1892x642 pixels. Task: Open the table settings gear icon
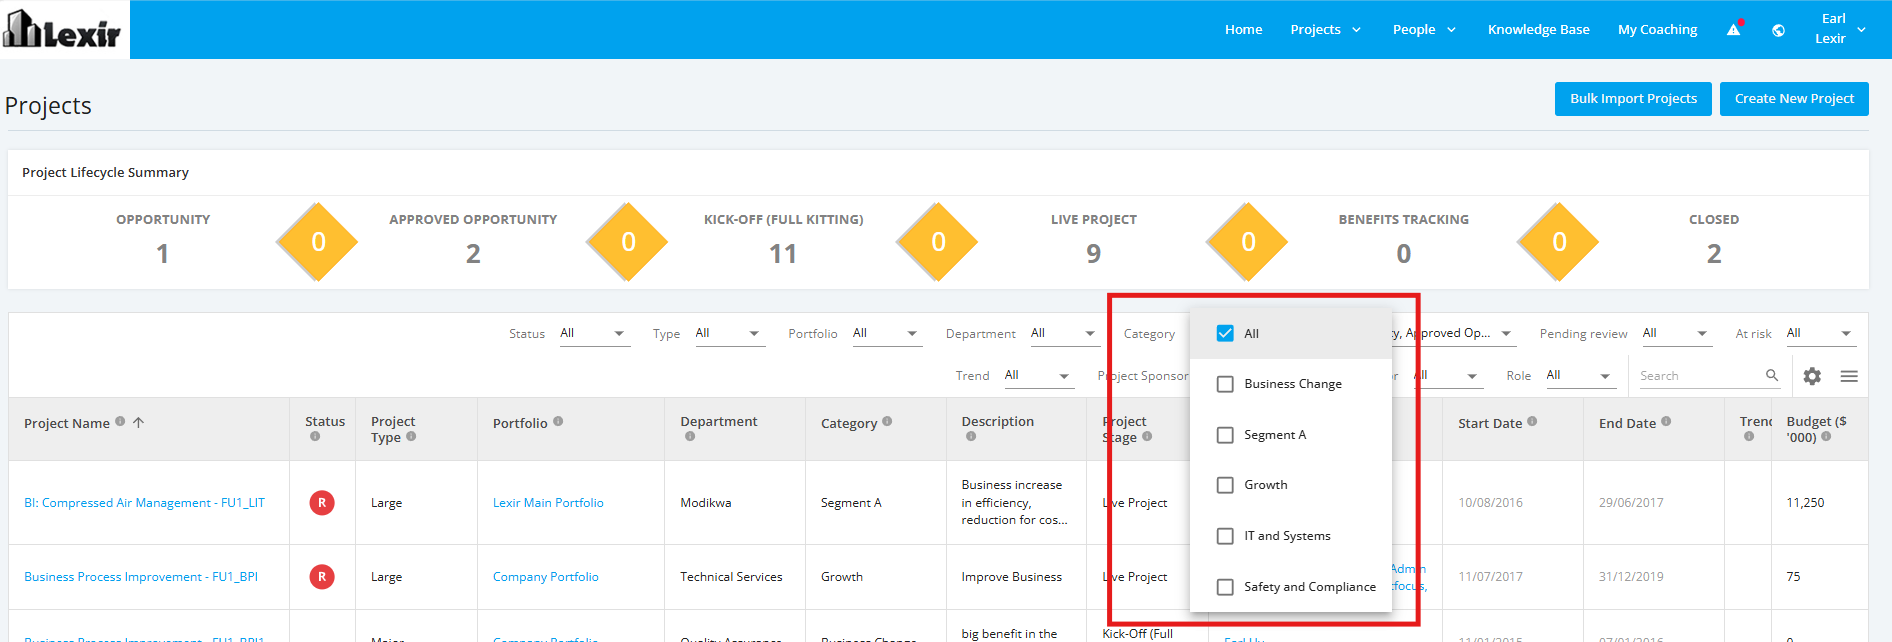click(x=1812, y=376)
